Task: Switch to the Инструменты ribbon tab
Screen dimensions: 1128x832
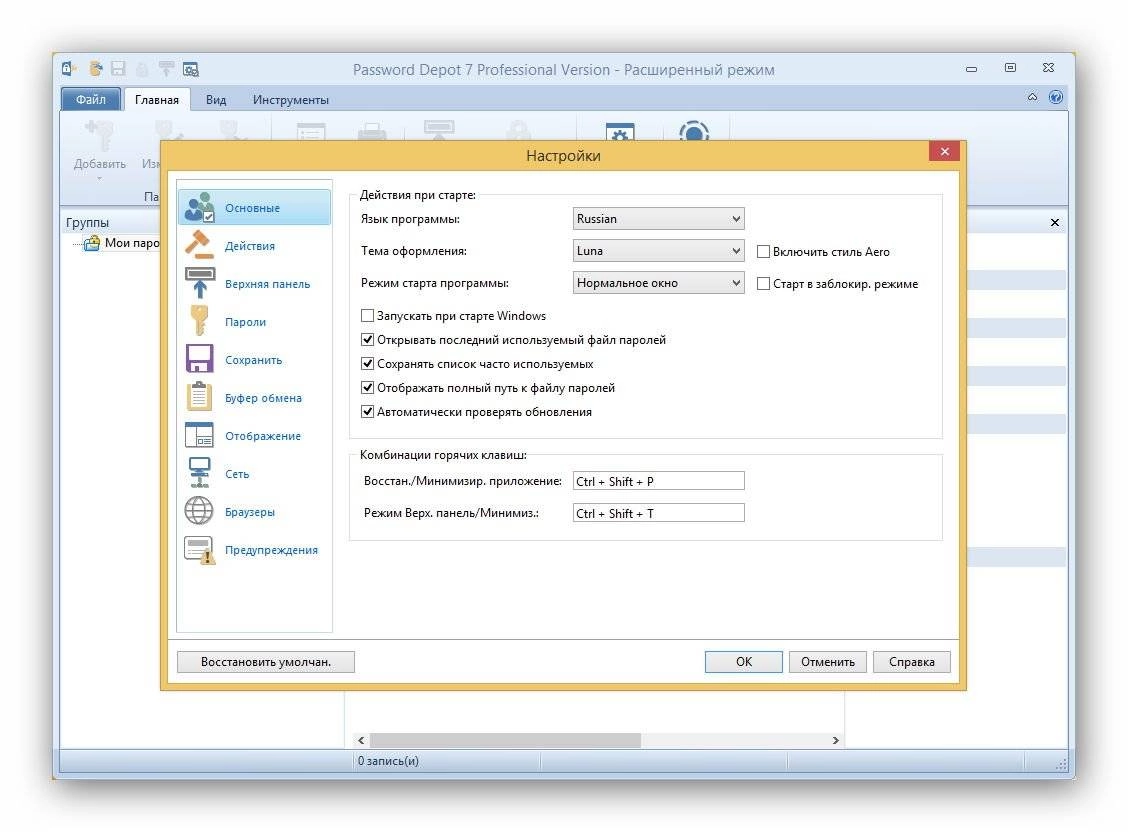Action: (x=291, y=99)
